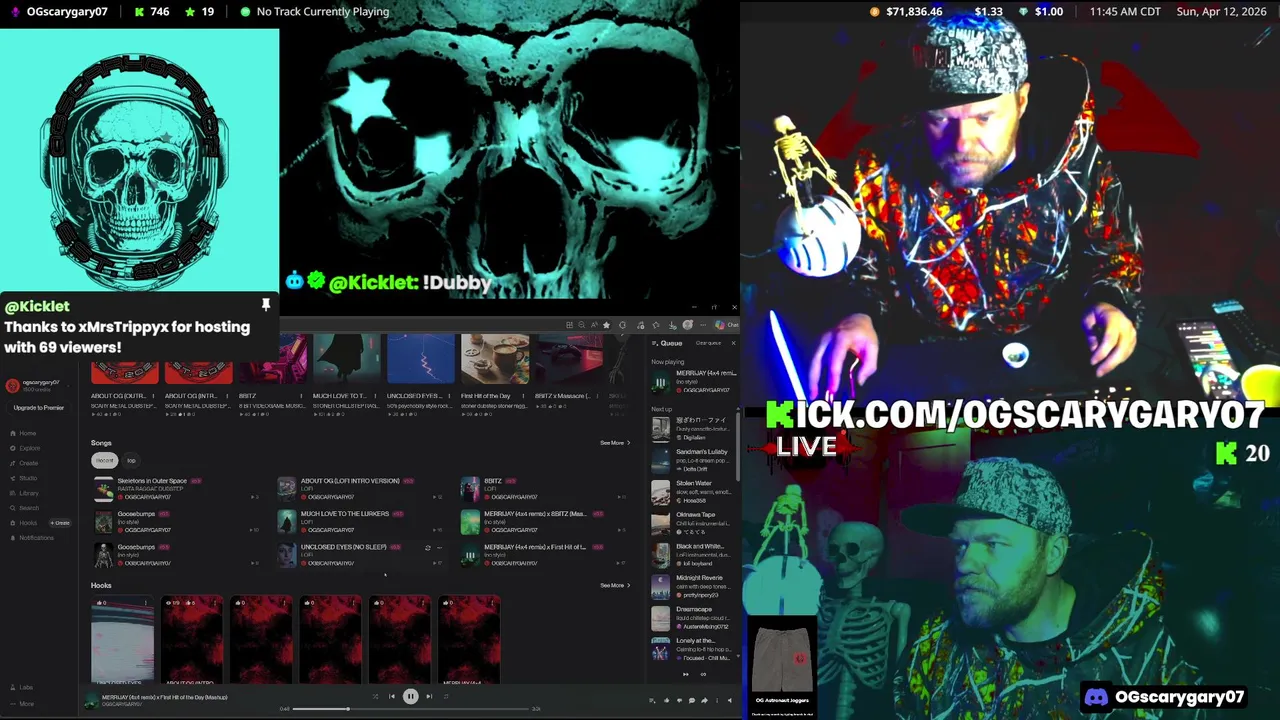
Task: Clear the queue
Action: 708,343
